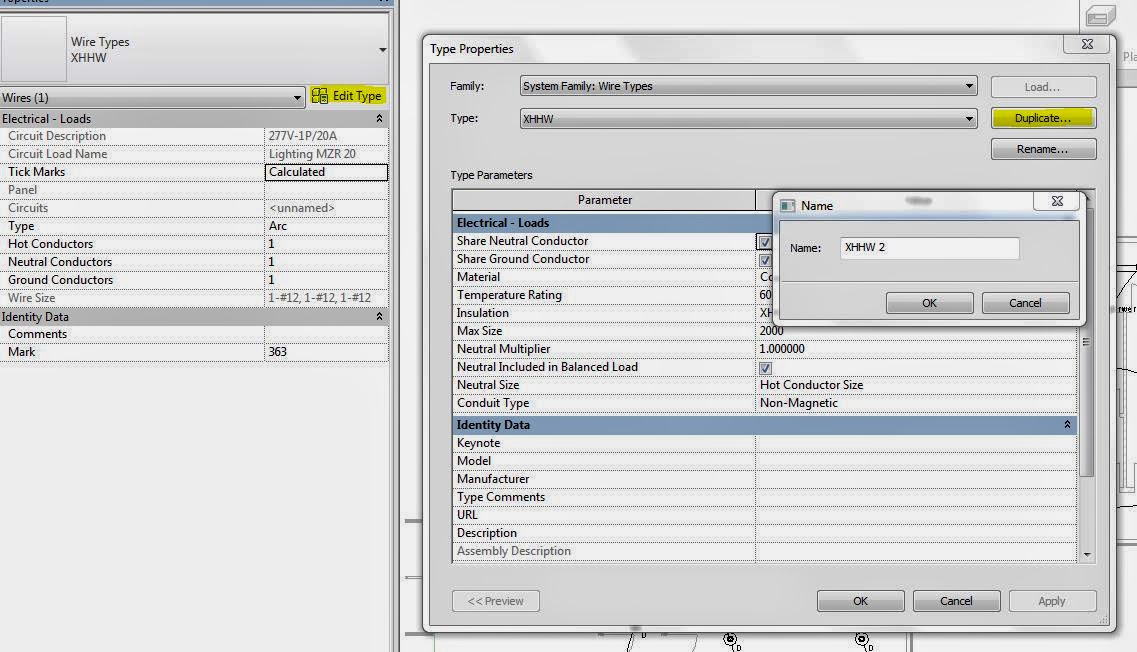The height and width of the screenshot is (652, 1137).
Task: Show preview using << Preview button
Action: [495, 601]
